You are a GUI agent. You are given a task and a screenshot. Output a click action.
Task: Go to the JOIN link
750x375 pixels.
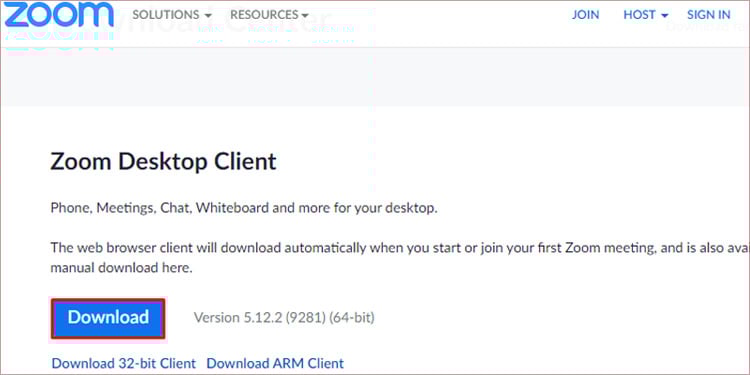click(x=585, y=15)
